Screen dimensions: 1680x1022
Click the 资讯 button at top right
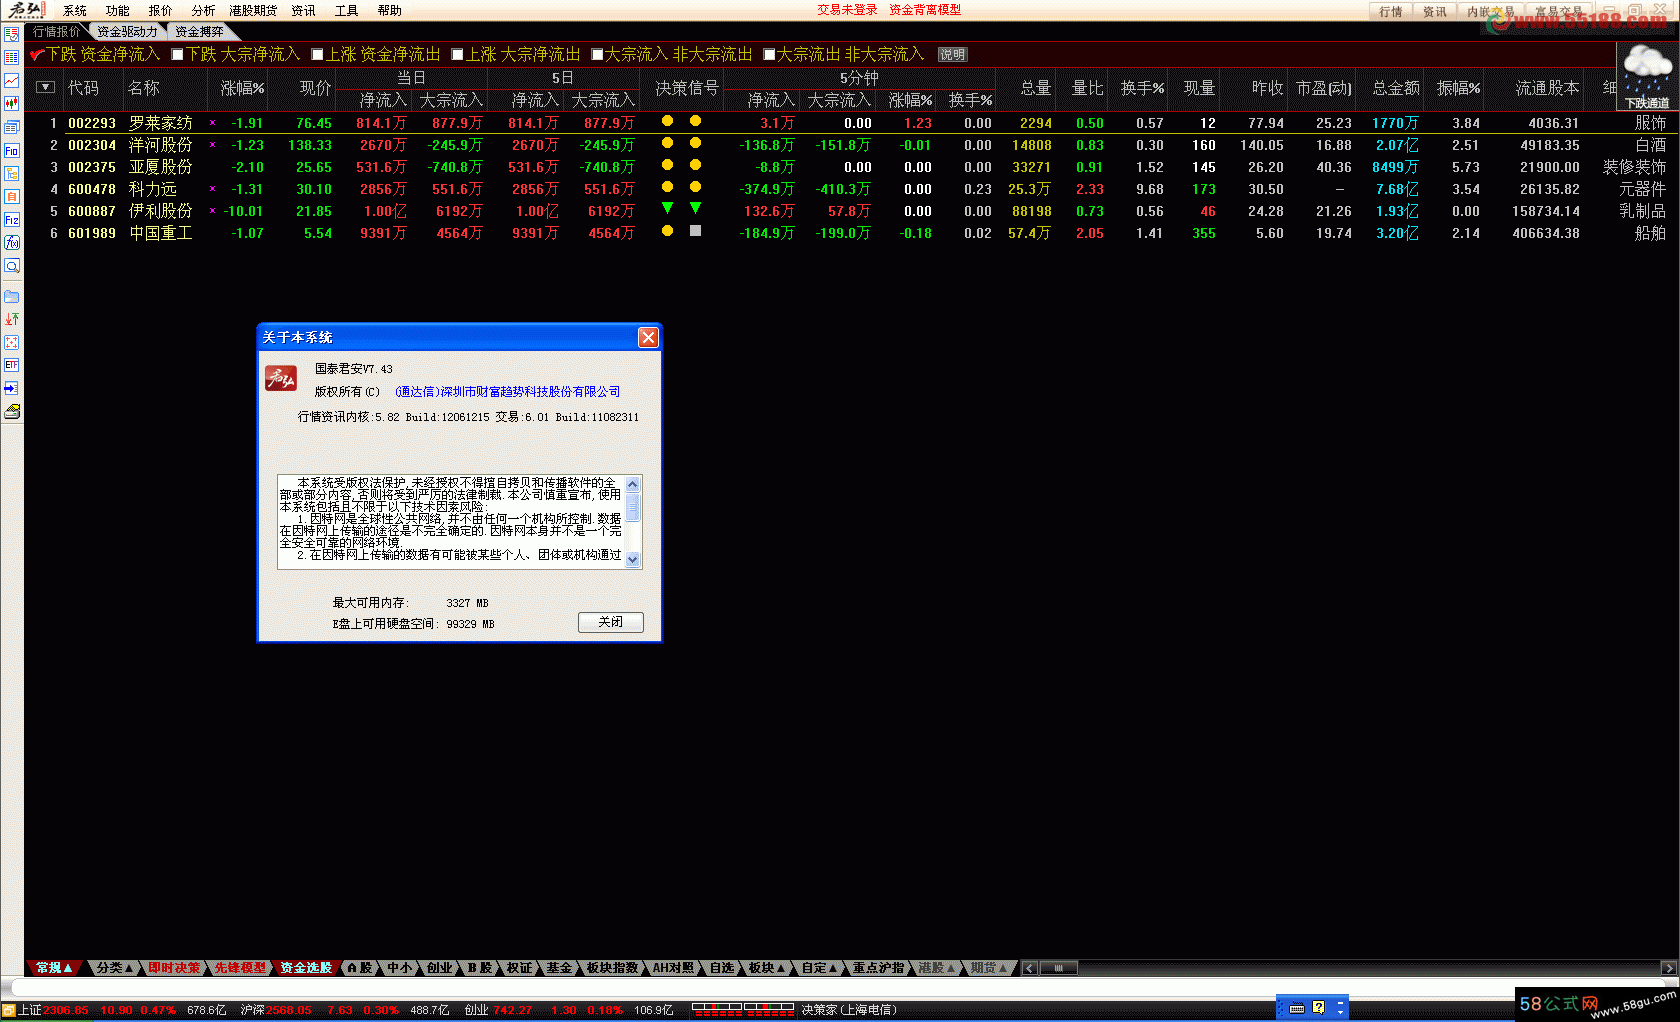[x=1435, y=11]
